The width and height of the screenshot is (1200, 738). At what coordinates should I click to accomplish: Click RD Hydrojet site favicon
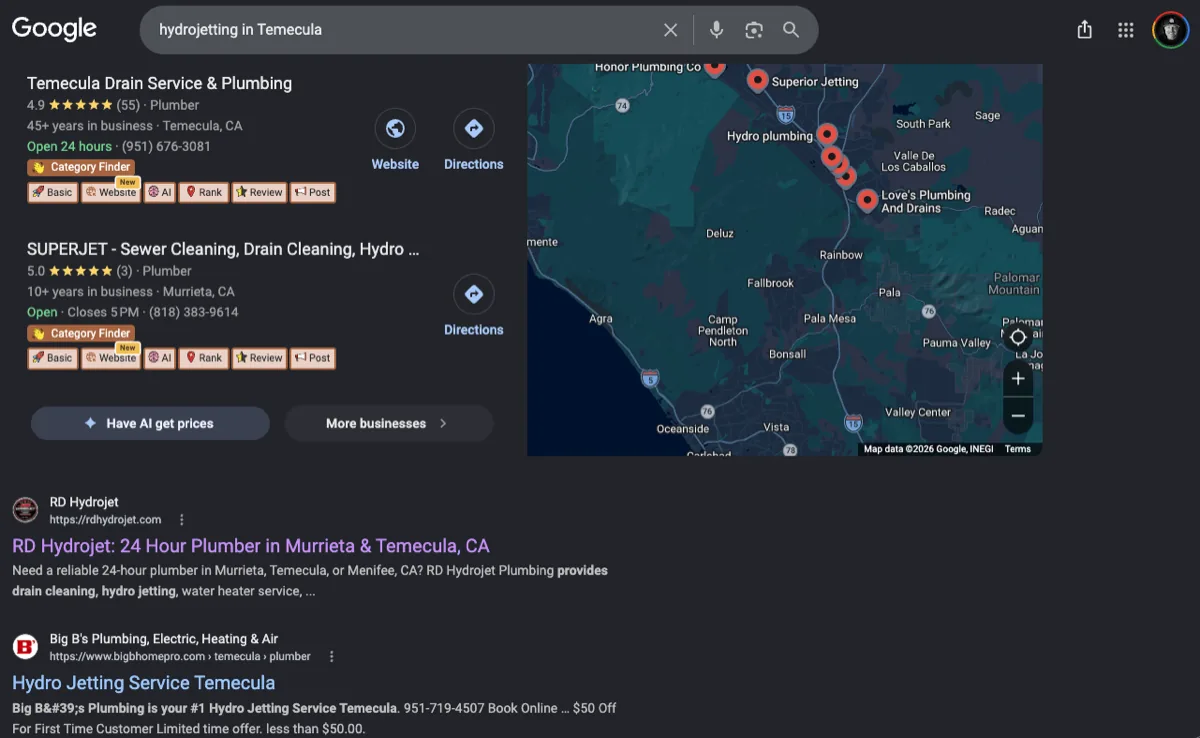coord(25,510)
